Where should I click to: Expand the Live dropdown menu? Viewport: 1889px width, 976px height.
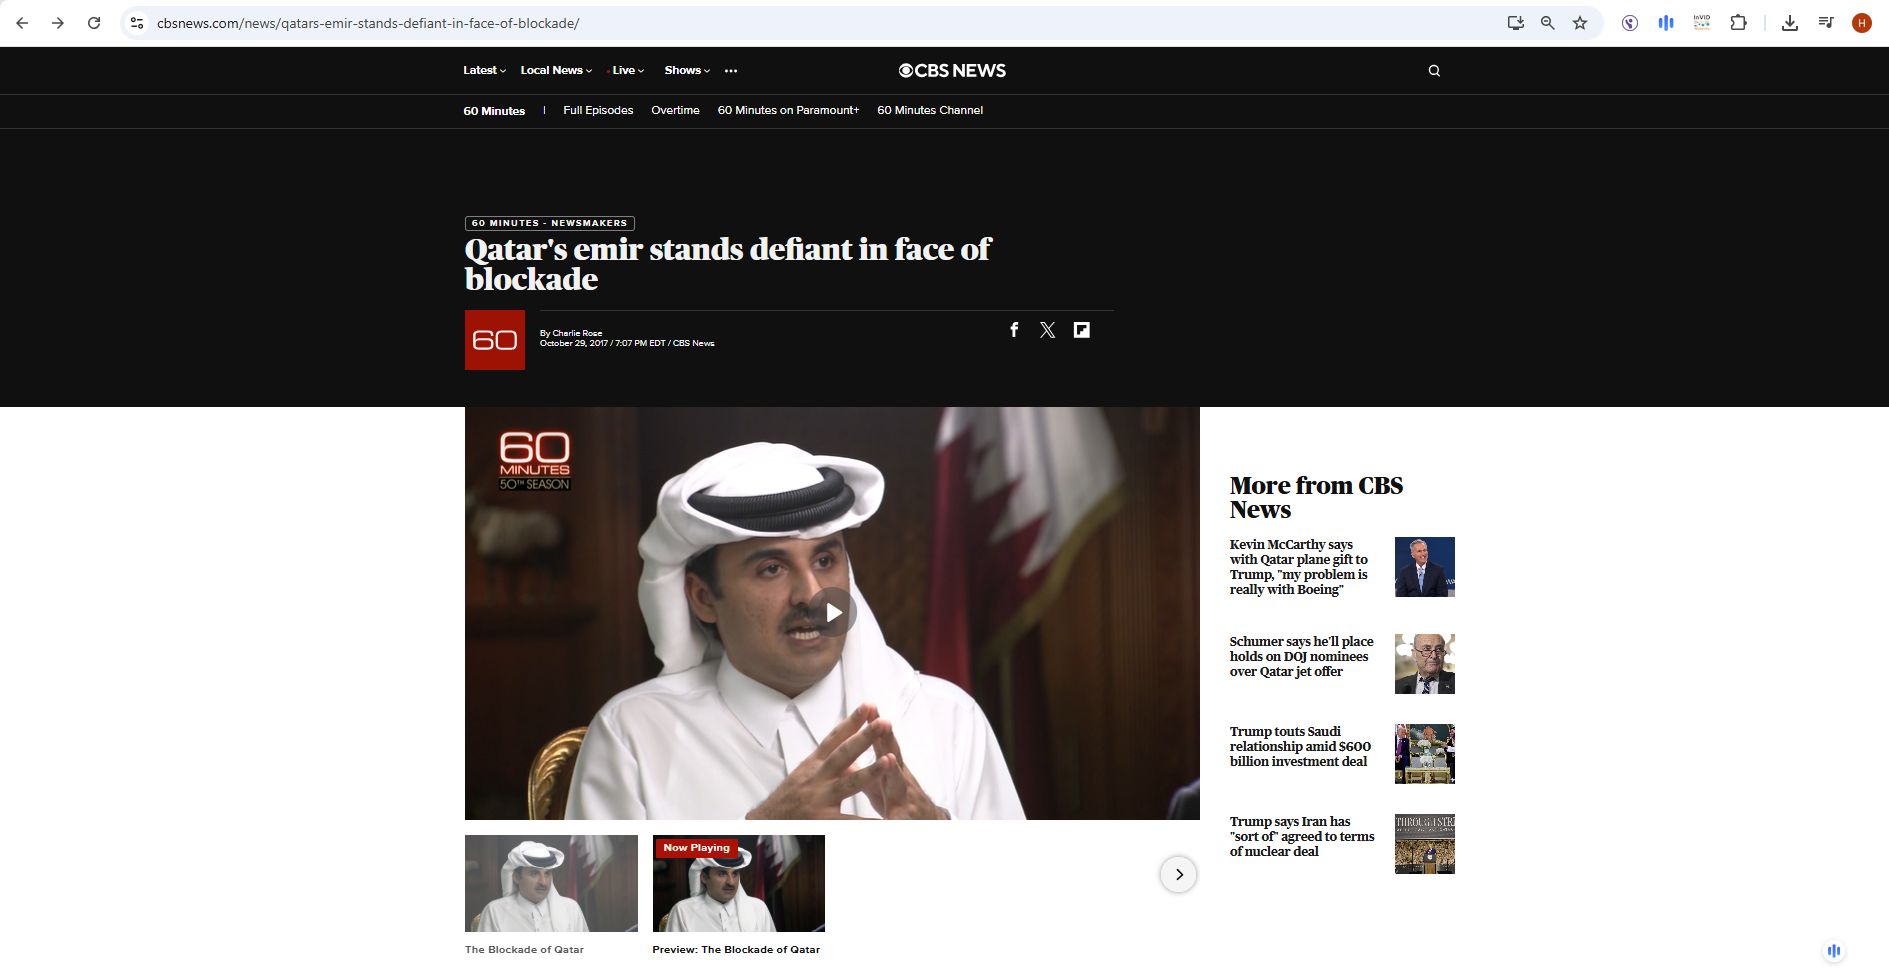pos(626,70)
